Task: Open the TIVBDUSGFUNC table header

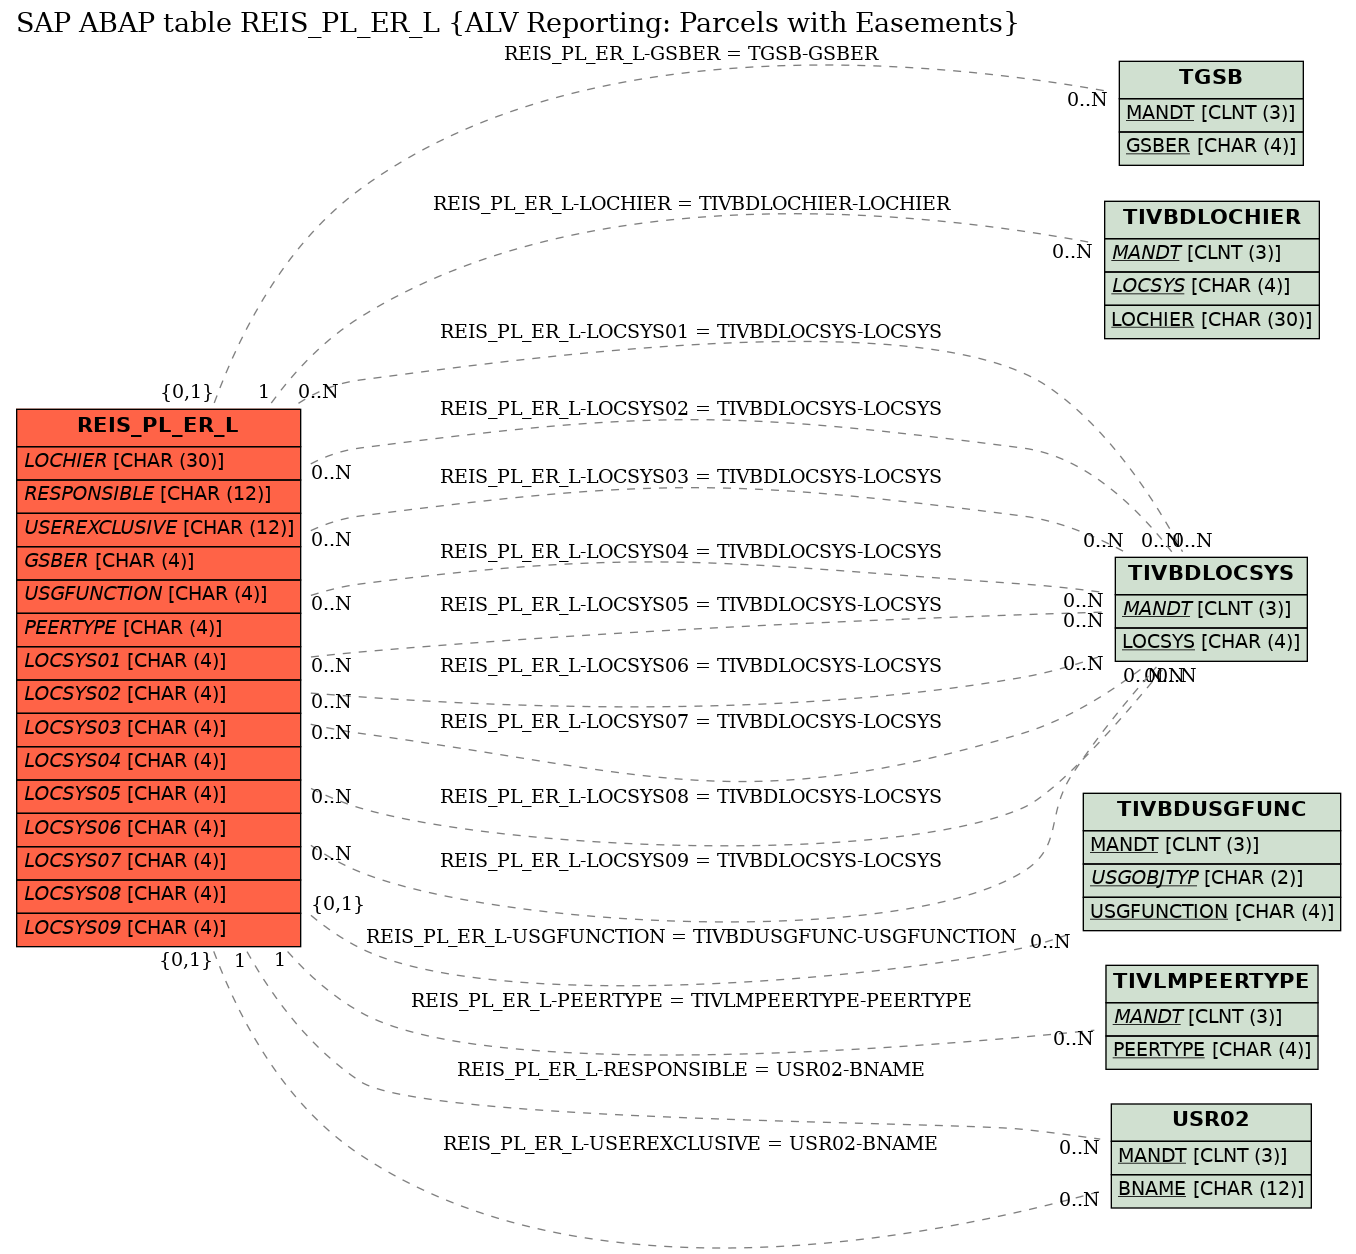Action: click(x=1212, y=810)
